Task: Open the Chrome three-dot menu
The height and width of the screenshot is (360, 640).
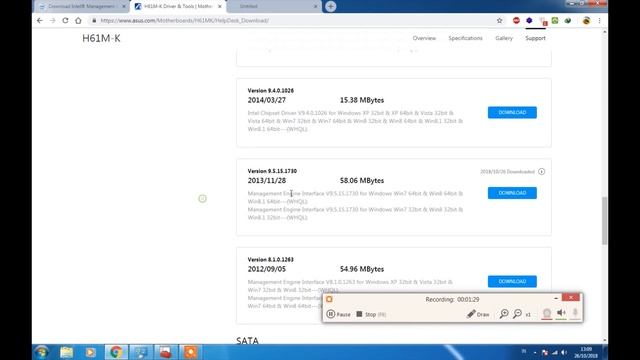Action: coord(599,20)
